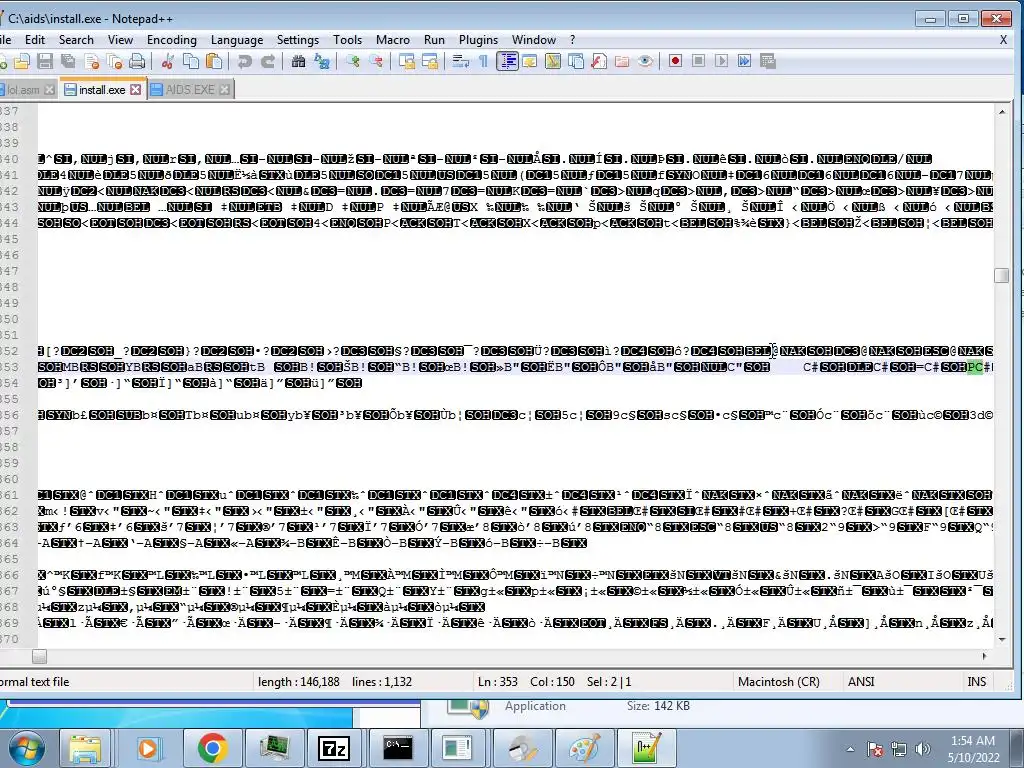Click the Save All toolbar icon
This screenshot has height=768, width=1024.
point(68,61)
